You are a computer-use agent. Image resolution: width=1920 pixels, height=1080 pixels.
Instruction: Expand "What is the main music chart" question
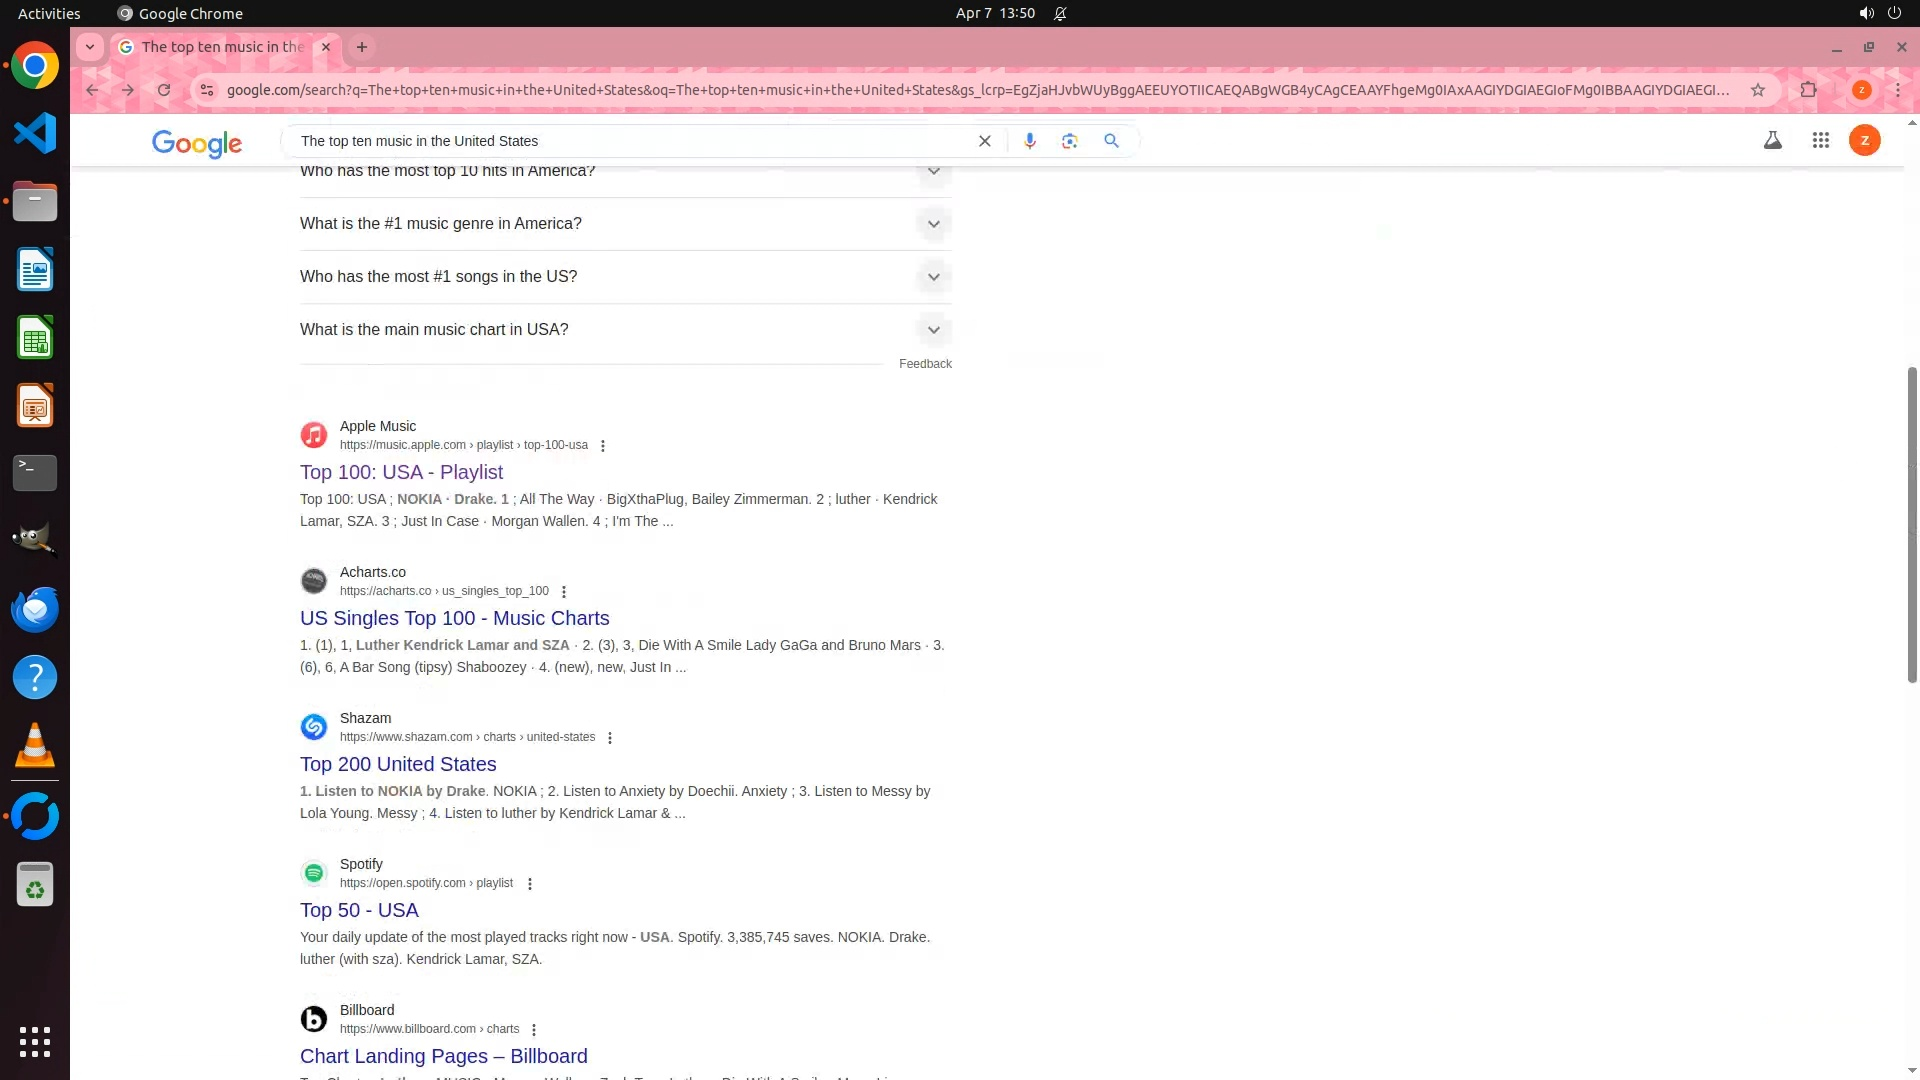click(933, 330)
